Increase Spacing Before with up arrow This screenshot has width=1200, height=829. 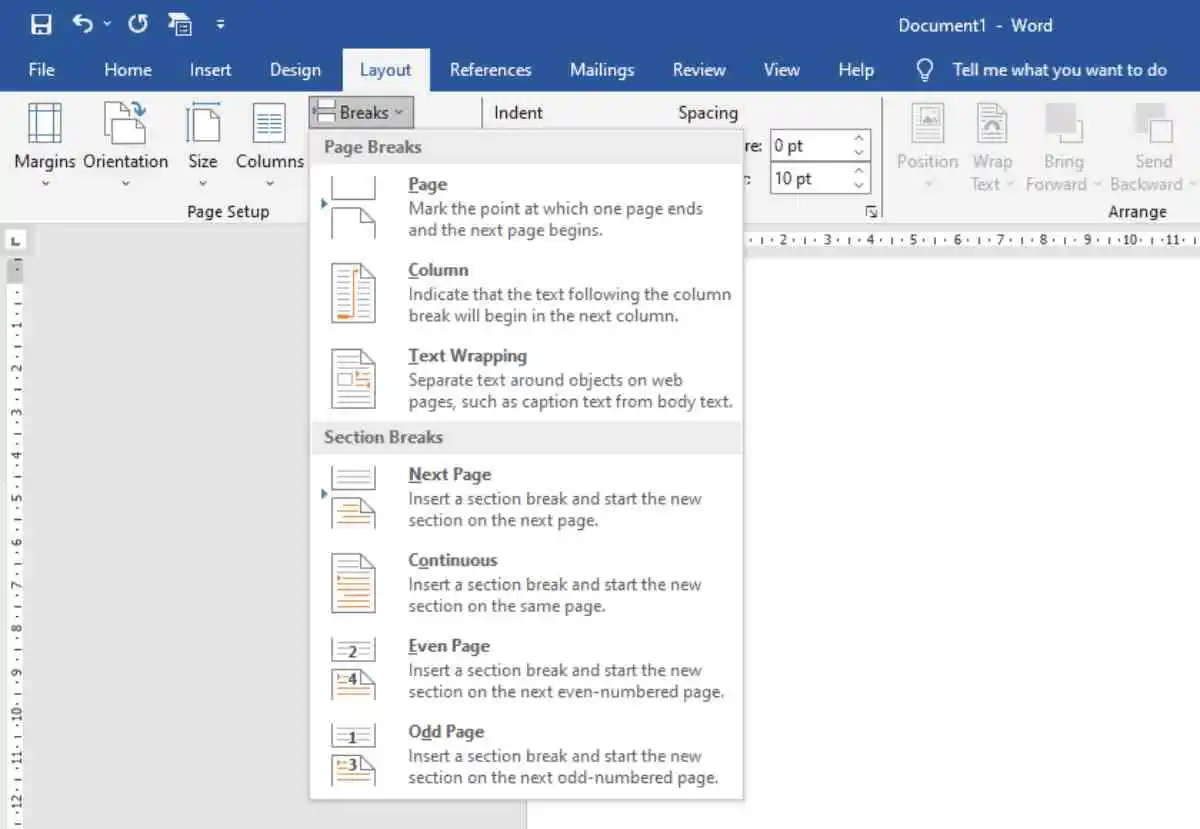859,139
